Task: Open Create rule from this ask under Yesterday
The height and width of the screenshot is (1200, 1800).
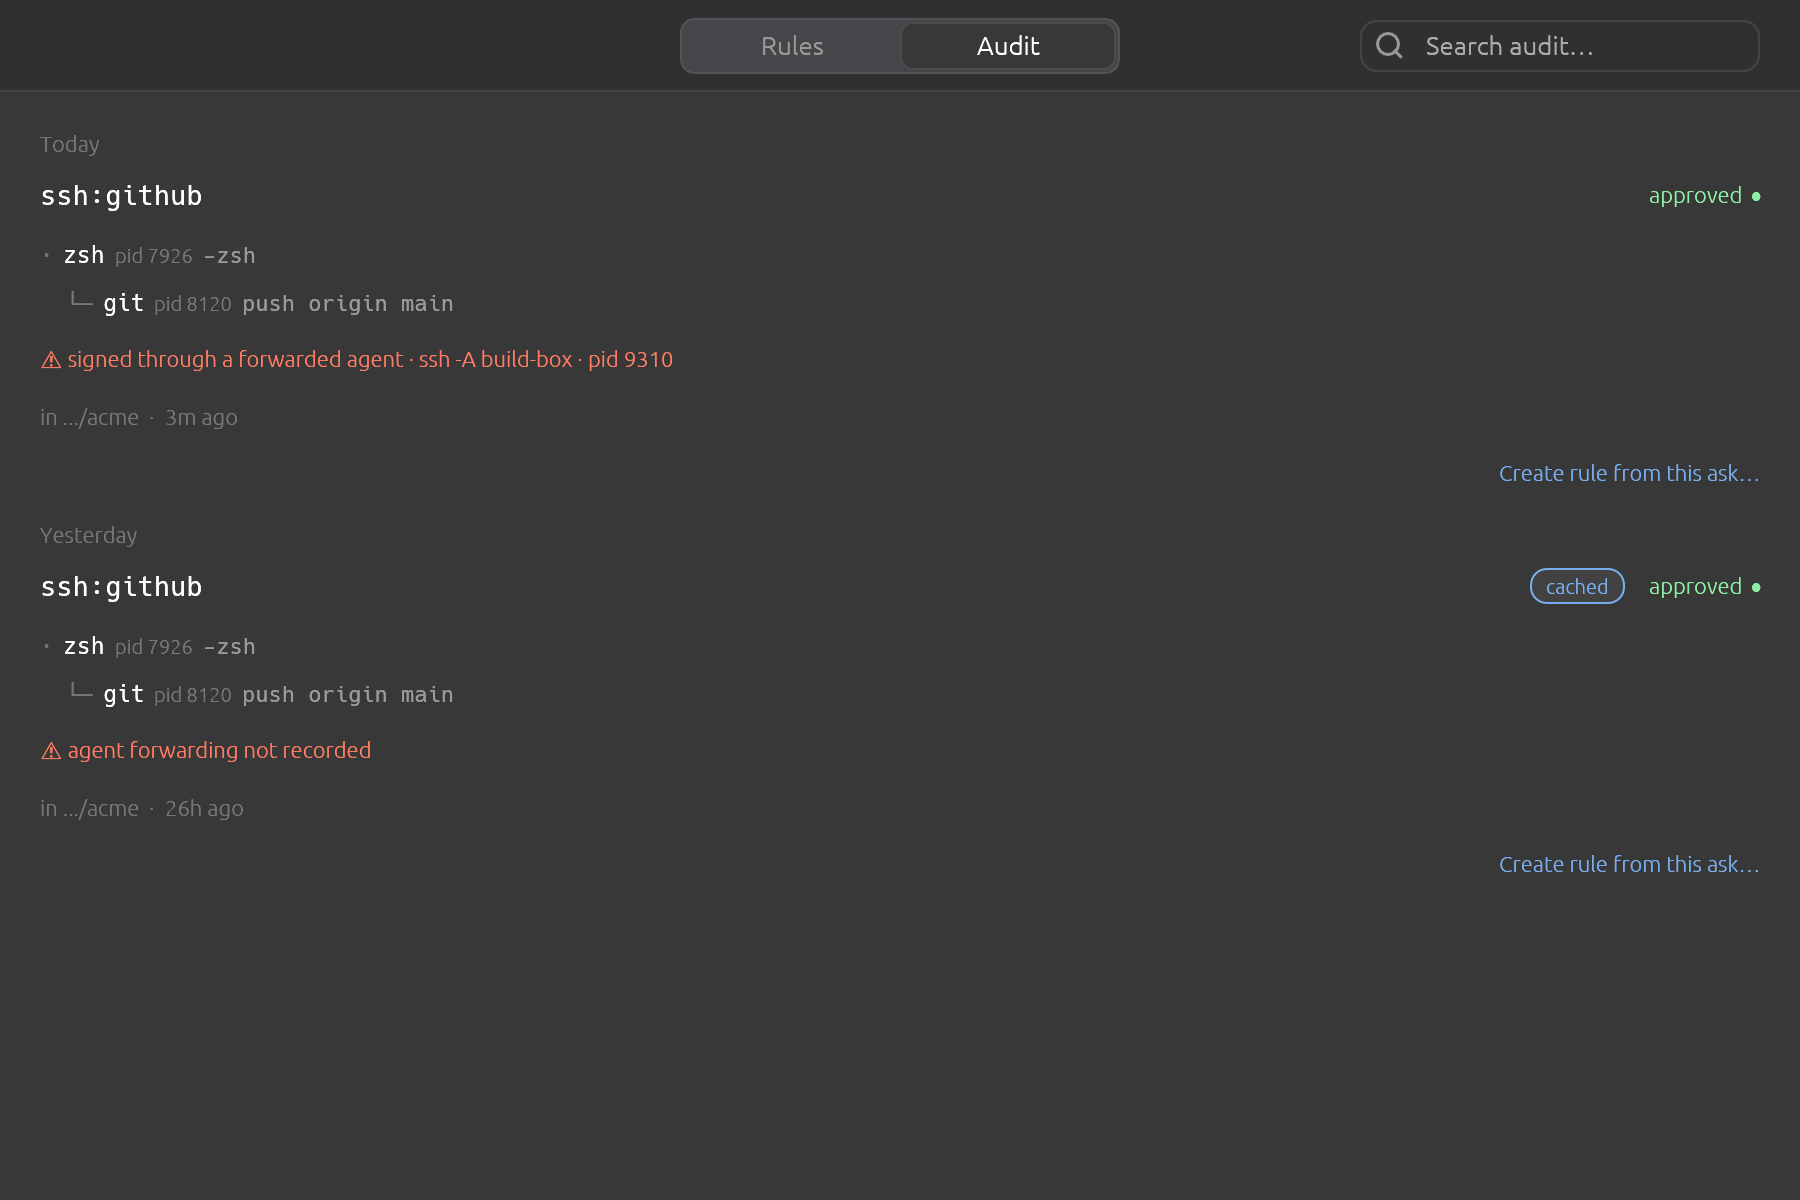Action: 1629,864
